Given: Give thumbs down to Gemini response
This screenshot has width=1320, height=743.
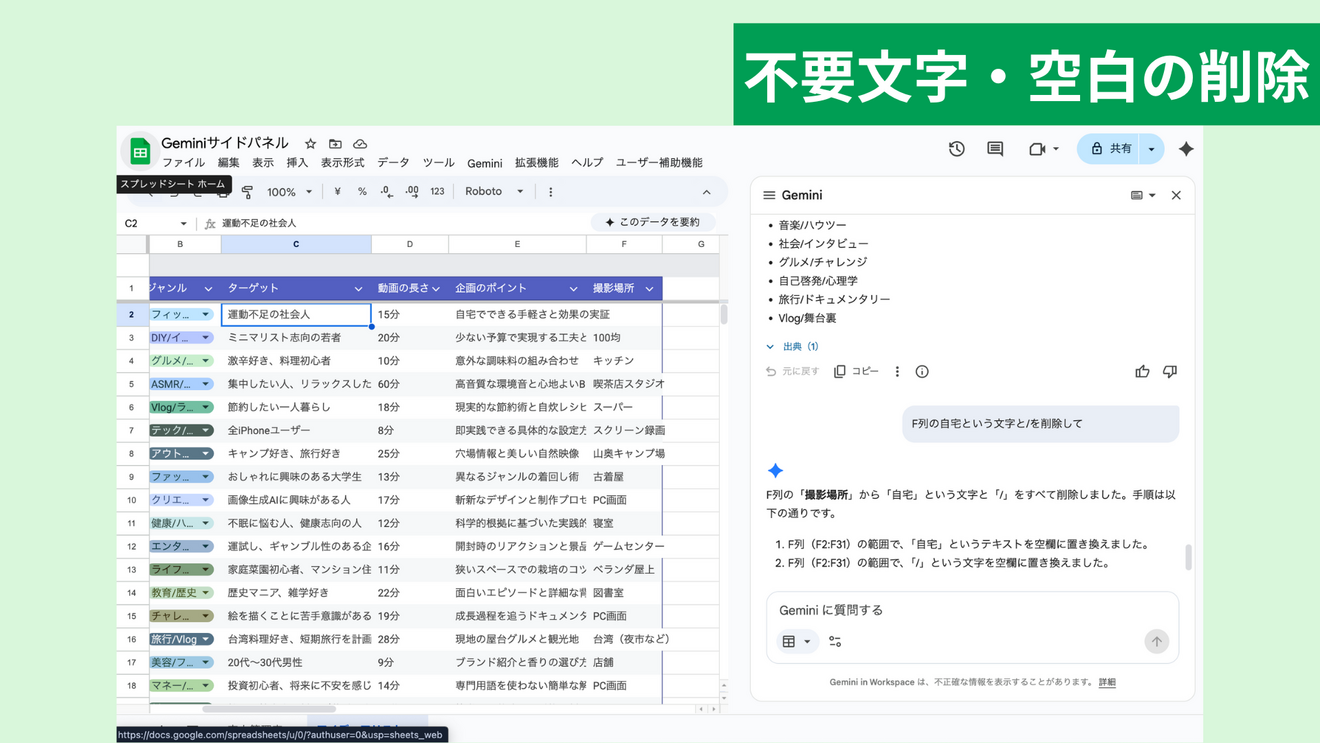Looking at the screenshot, I should click(x=1170, y=372).
